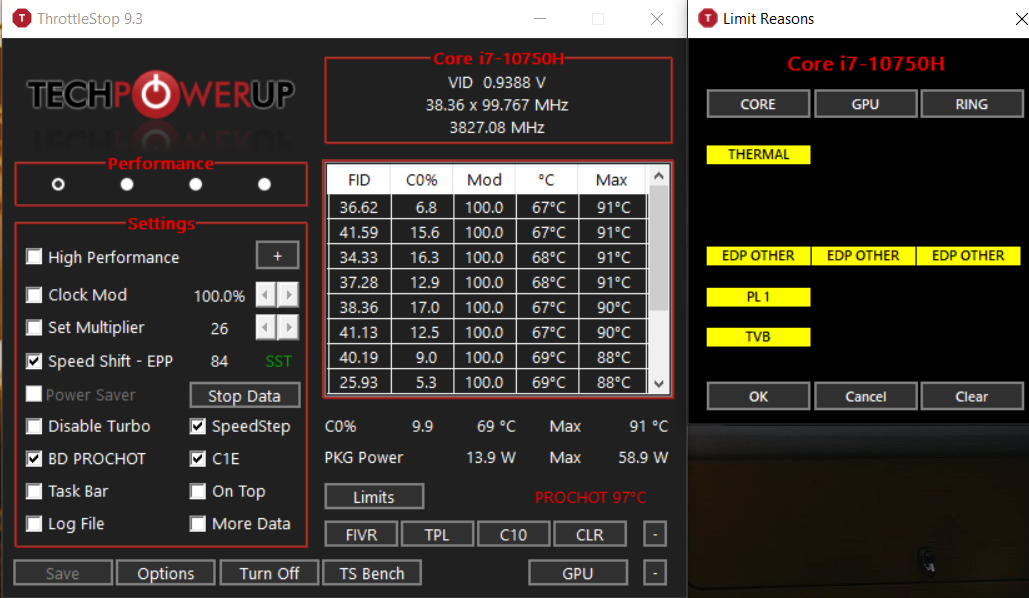
Task: Select the RING tab in Limit Reasons
Action: coord(972,104)
